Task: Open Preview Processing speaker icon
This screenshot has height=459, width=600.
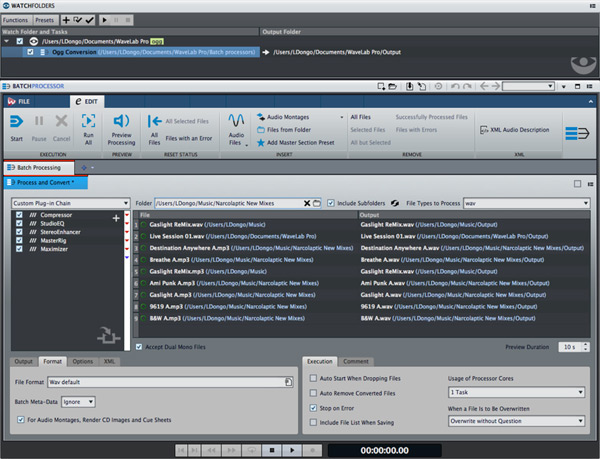Action: [x=121, y=121]
